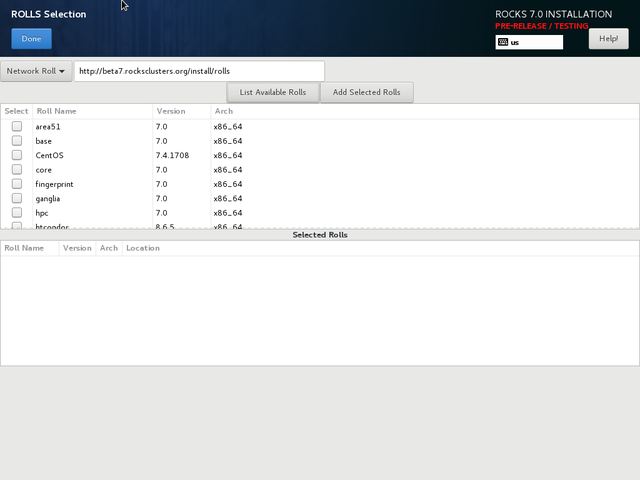Tick the hpc roll checkbox
Screen dimensions: 640x480
click(17, 213)
